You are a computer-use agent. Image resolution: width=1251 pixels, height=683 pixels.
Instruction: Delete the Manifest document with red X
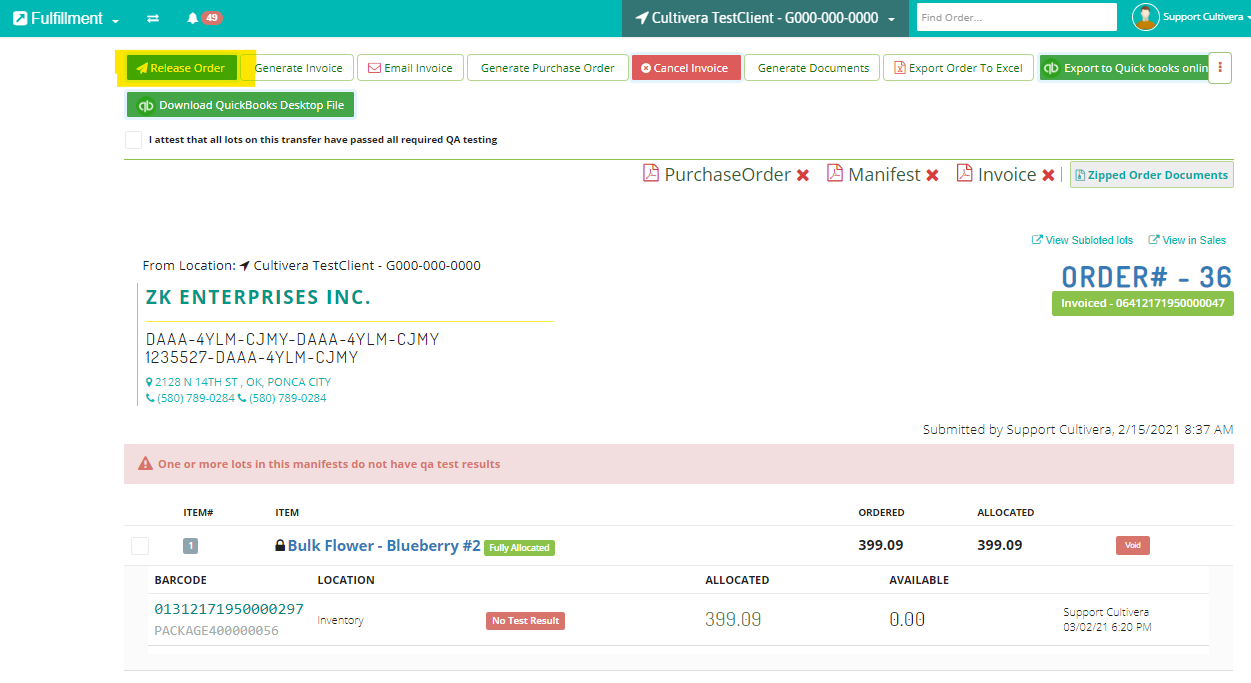pos(932,175)
